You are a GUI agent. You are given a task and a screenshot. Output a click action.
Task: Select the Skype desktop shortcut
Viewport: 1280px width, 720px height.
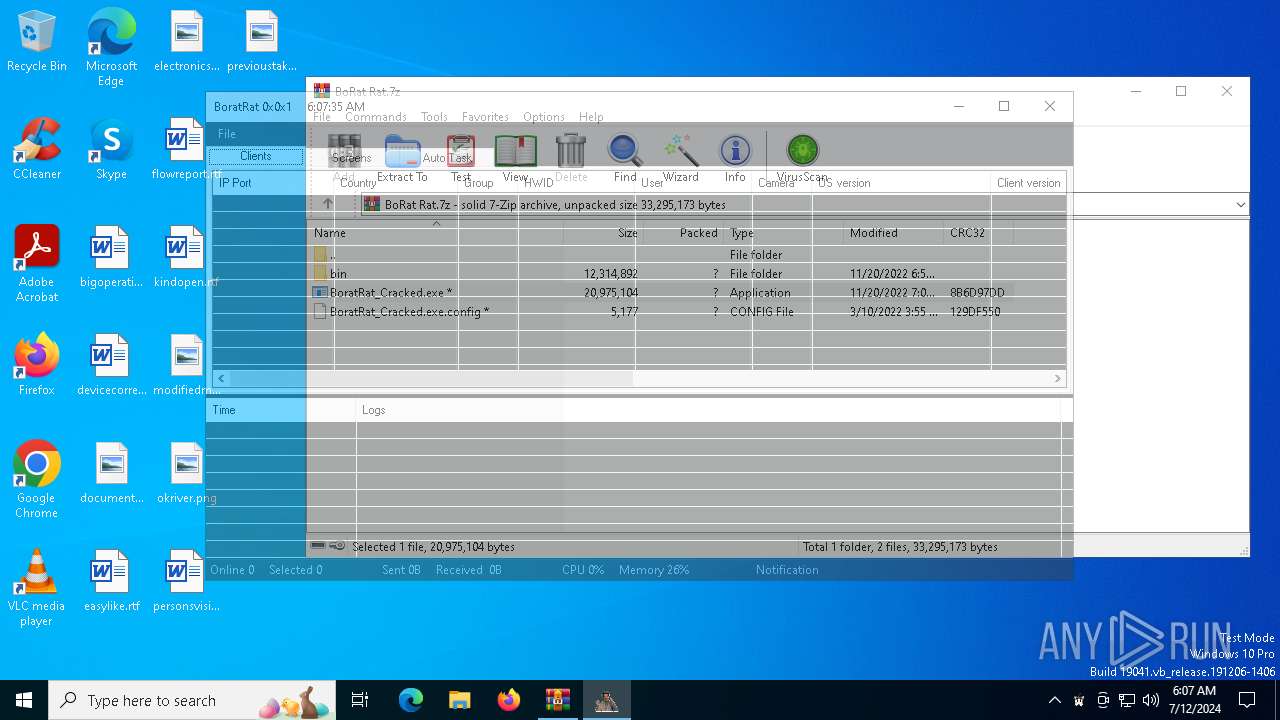pyautogui.click(x=111, y=150)
